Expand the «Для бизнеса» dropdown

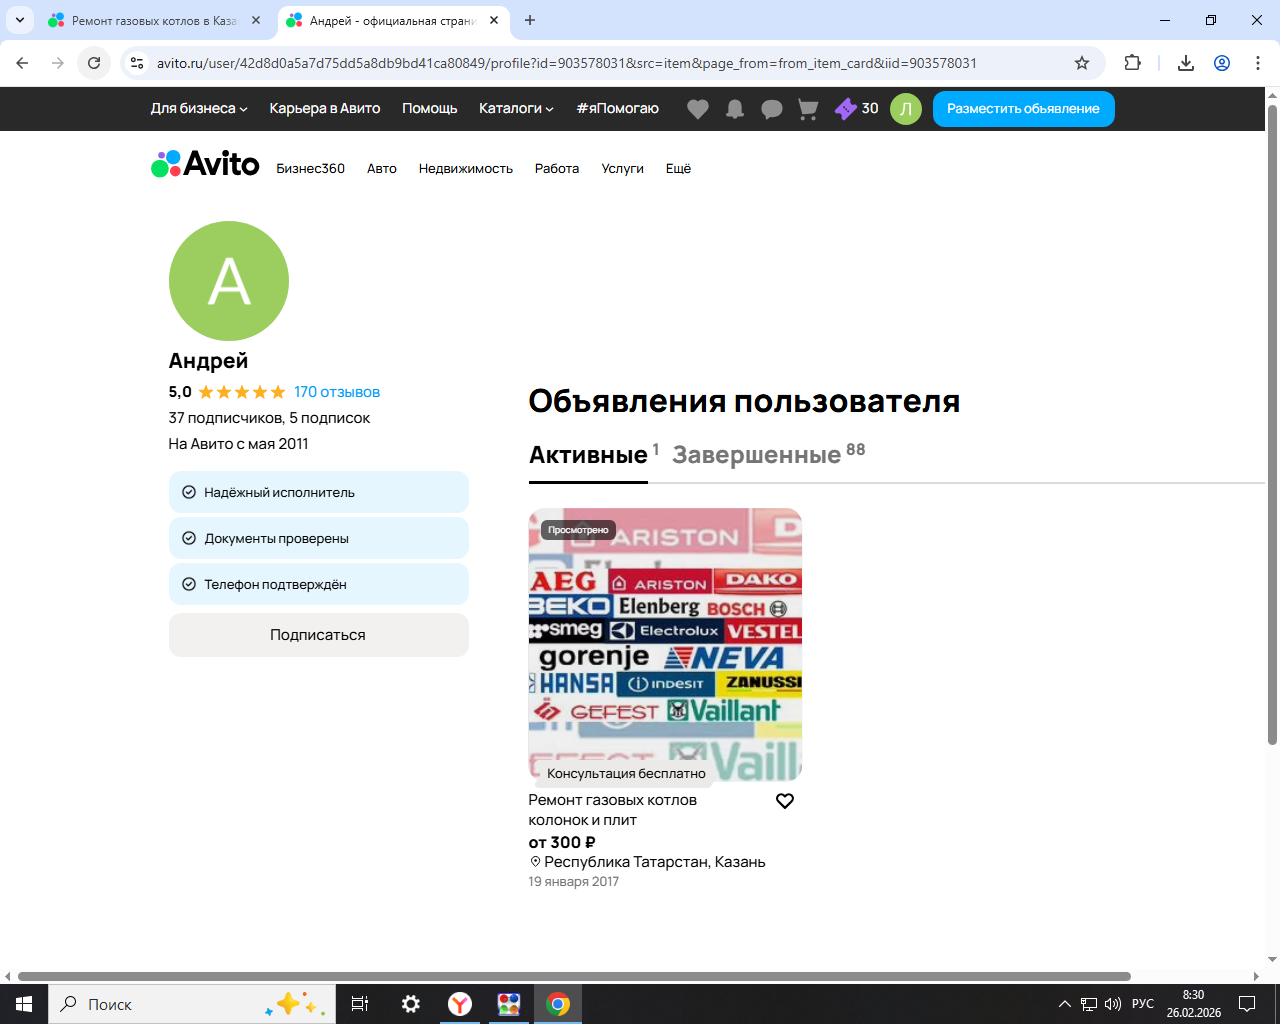(x=198, y=109)
